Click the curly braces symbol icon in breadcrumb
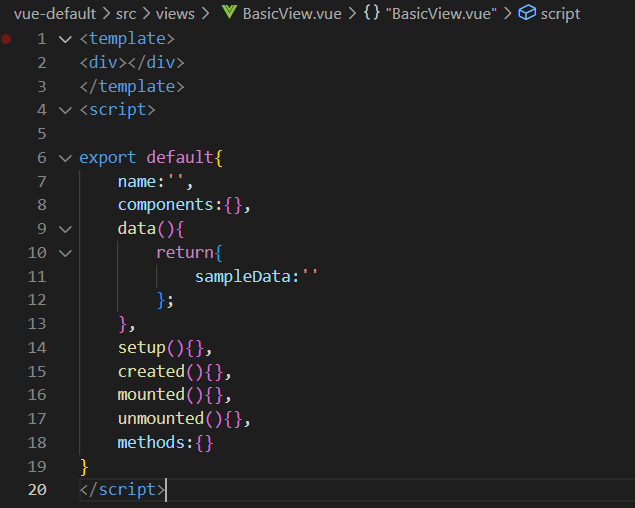 [x=372, y=13]
